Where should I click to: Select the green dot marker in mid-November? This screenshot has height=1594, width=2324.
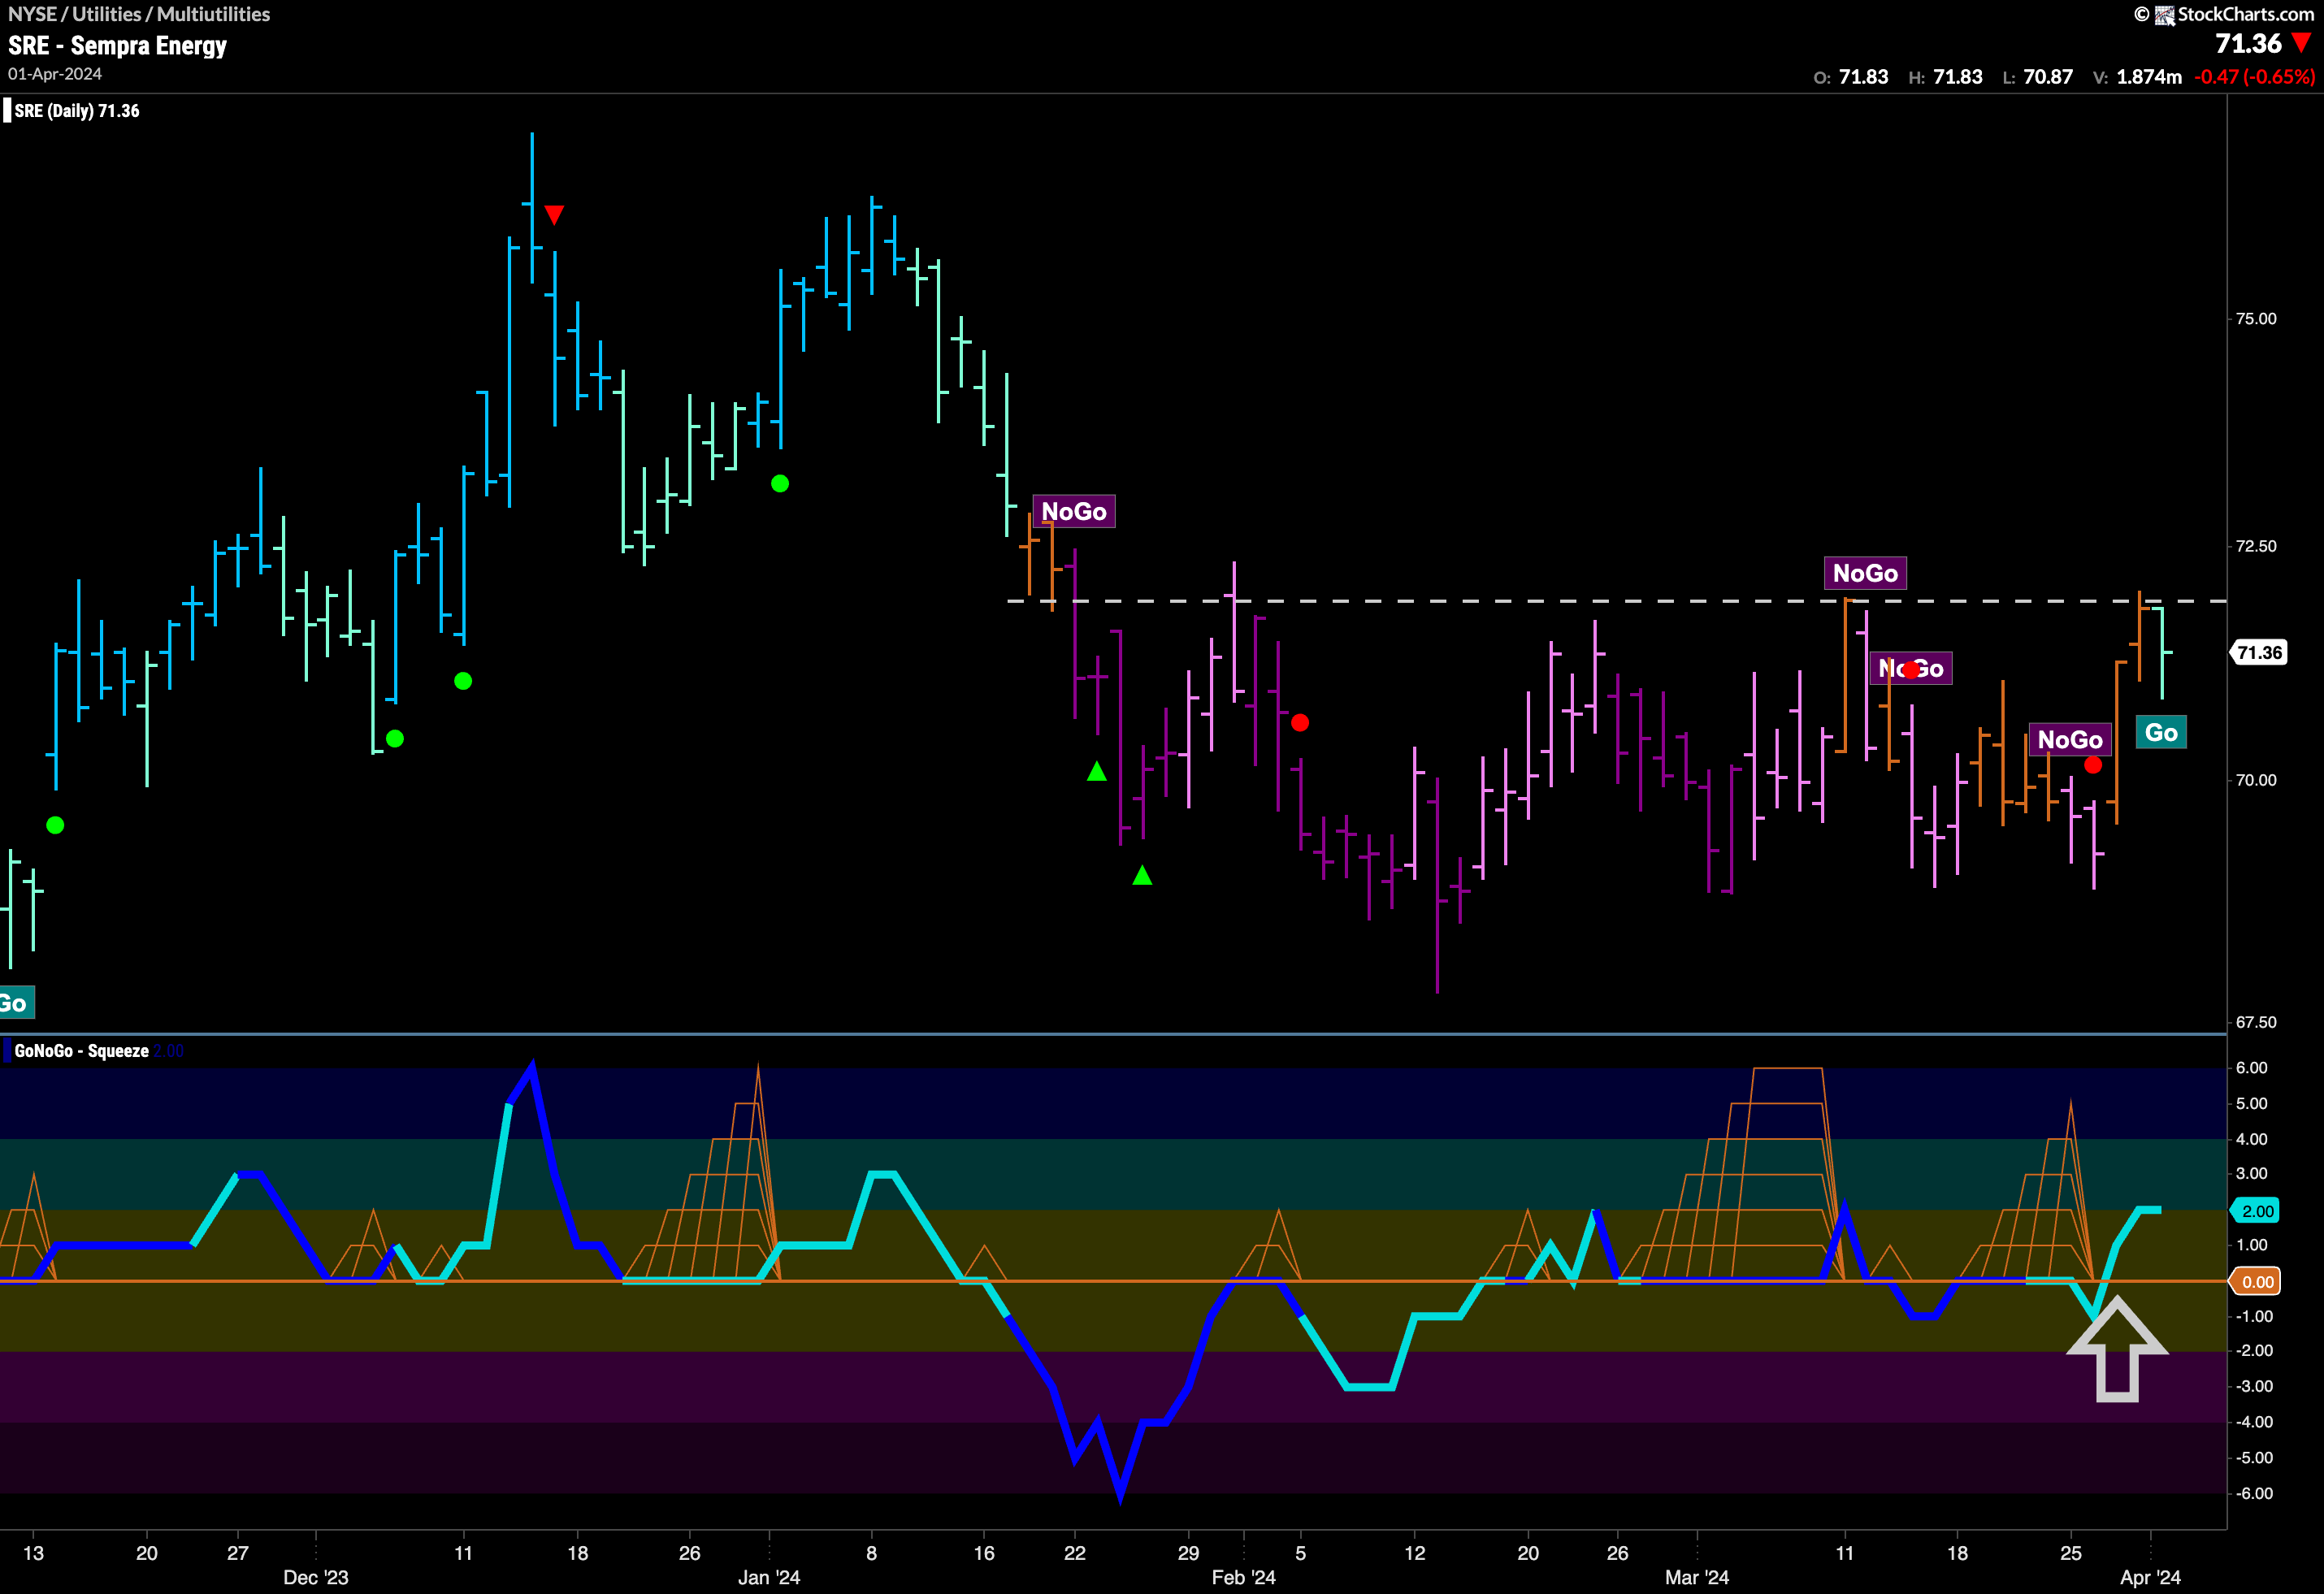tap(55, 825)
